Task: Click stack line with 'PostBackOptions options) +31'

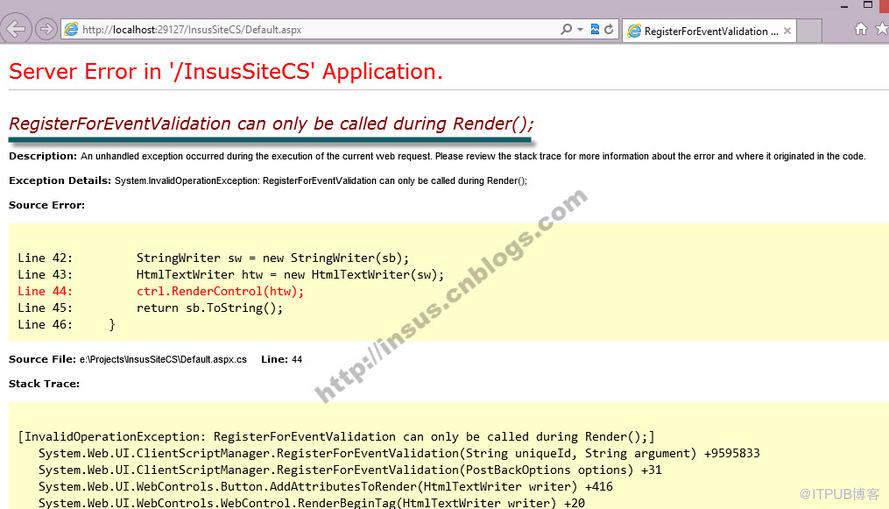Action: pyautogui.click(x=350, y=470)
